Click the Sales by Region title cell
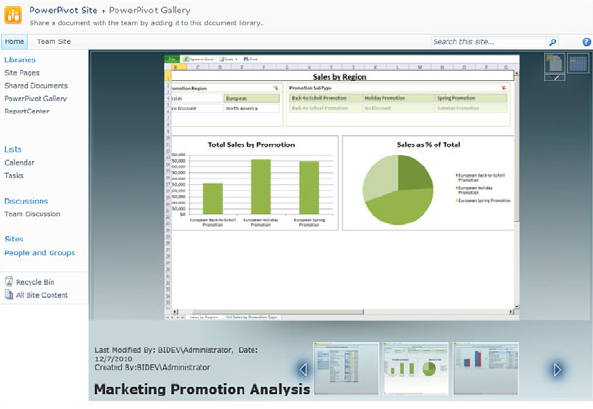Viewport: 593px width, 409px height. [343, 76]
